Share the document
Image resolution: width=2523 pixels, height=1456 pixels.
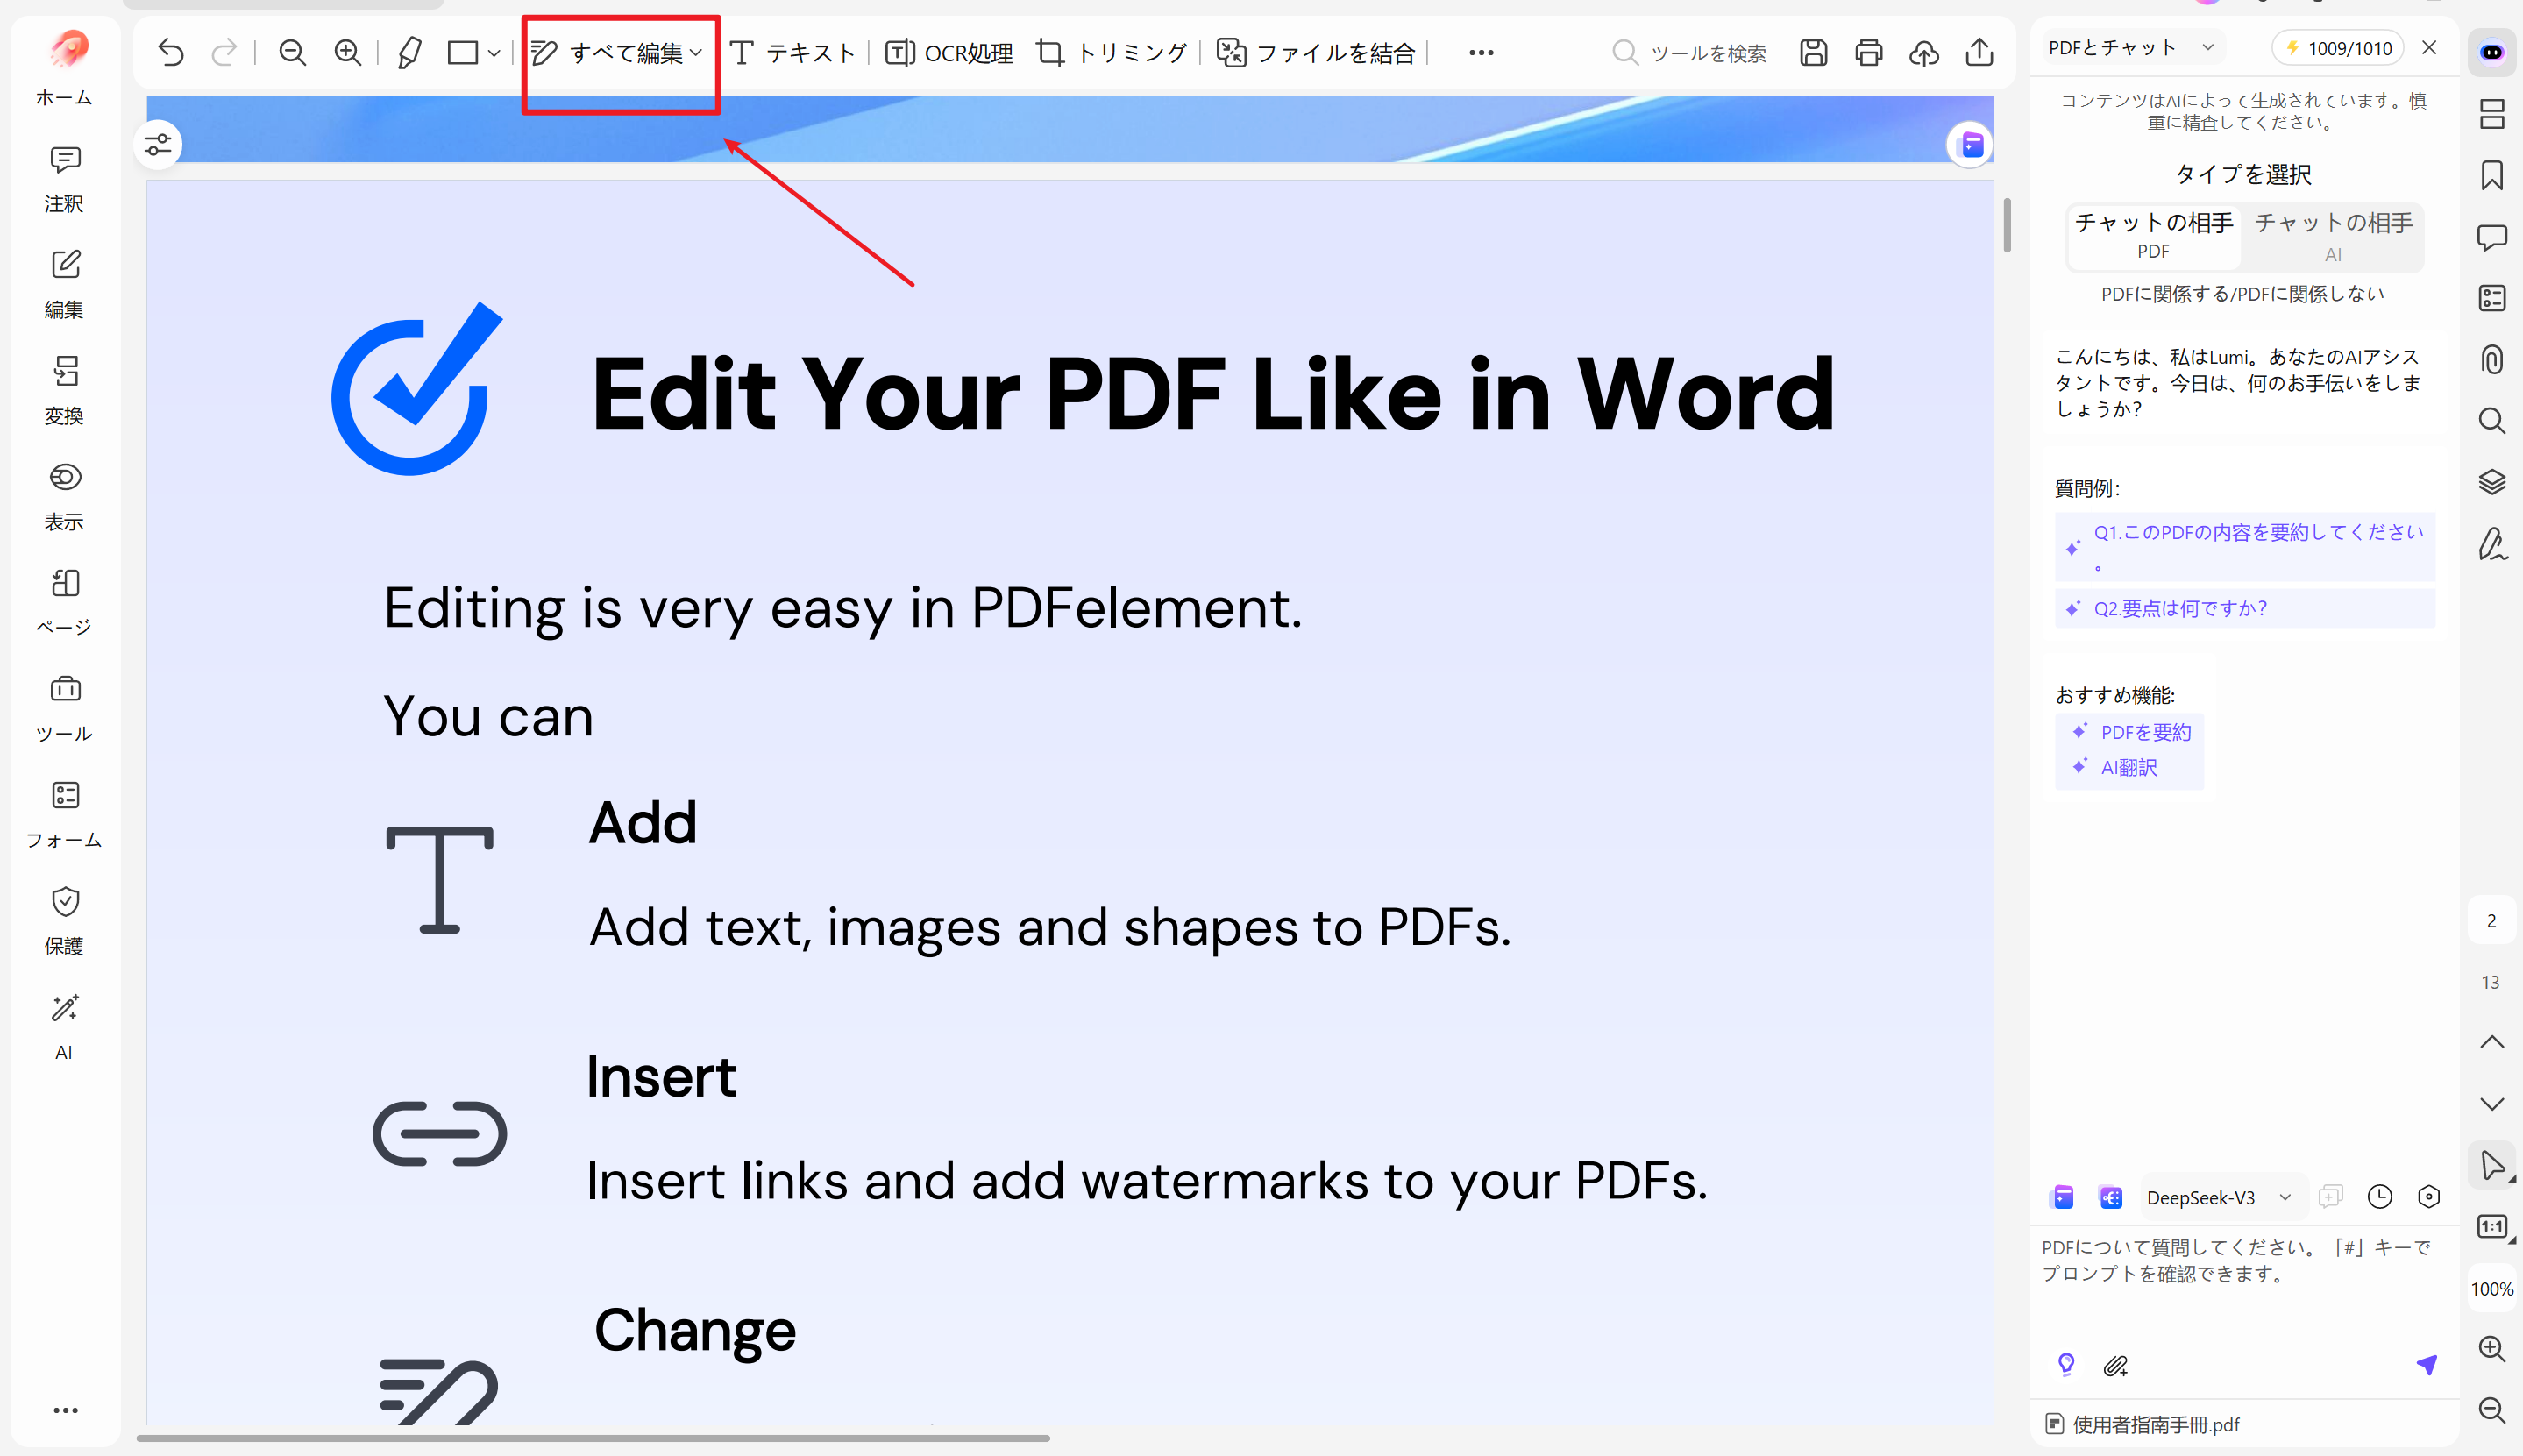(x=1979, y=52)
